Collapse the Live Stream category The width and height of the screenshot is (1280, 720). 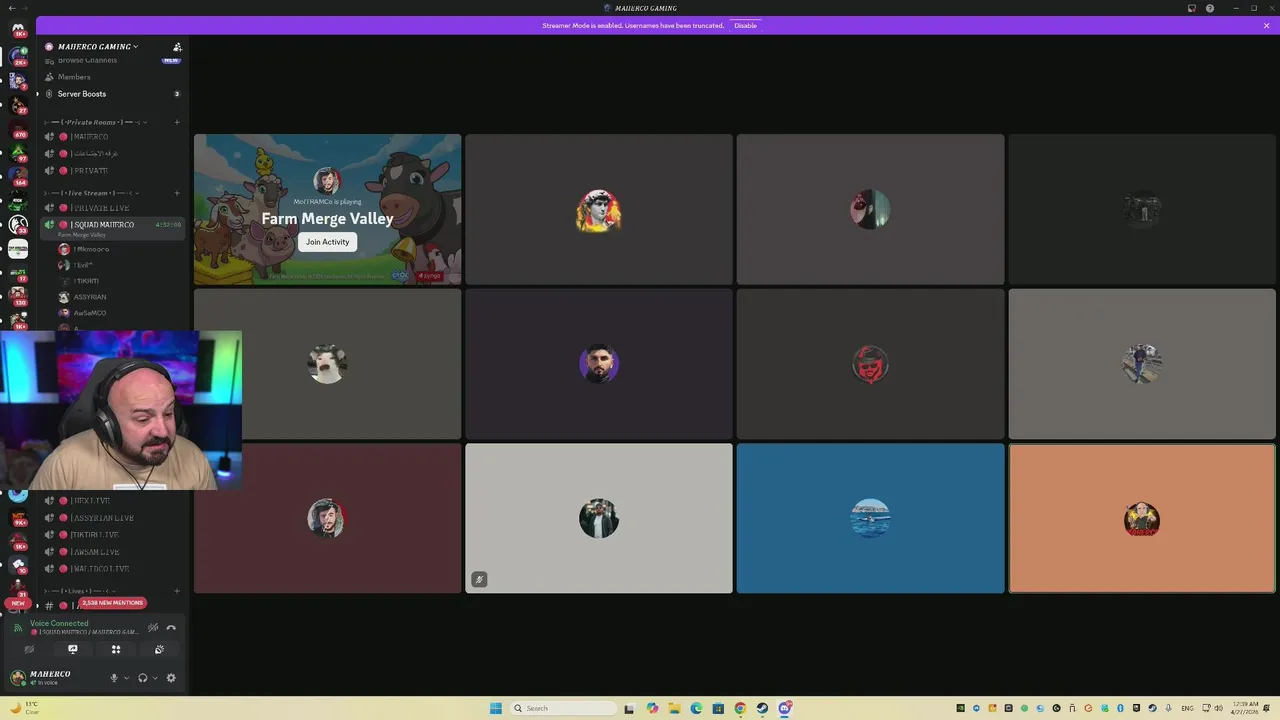point(90,193)
